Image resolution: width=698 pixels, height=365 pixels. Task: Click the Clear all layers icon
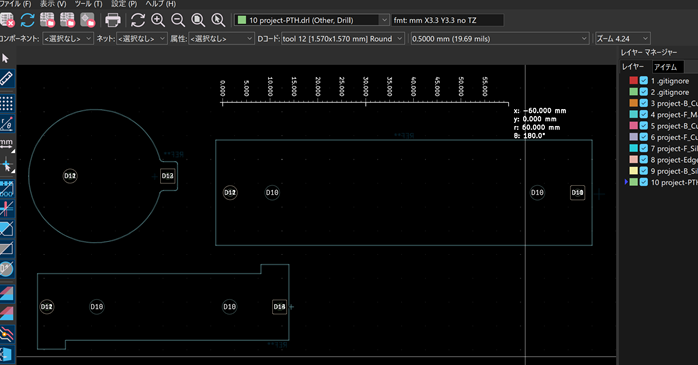coord(7,20)
